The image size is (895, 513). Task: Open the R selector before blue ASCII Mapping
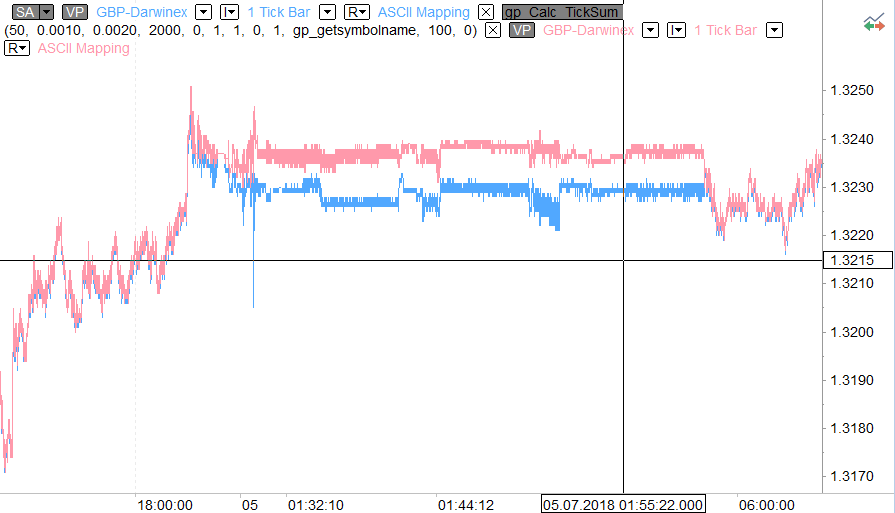click(x=356, y=12)
